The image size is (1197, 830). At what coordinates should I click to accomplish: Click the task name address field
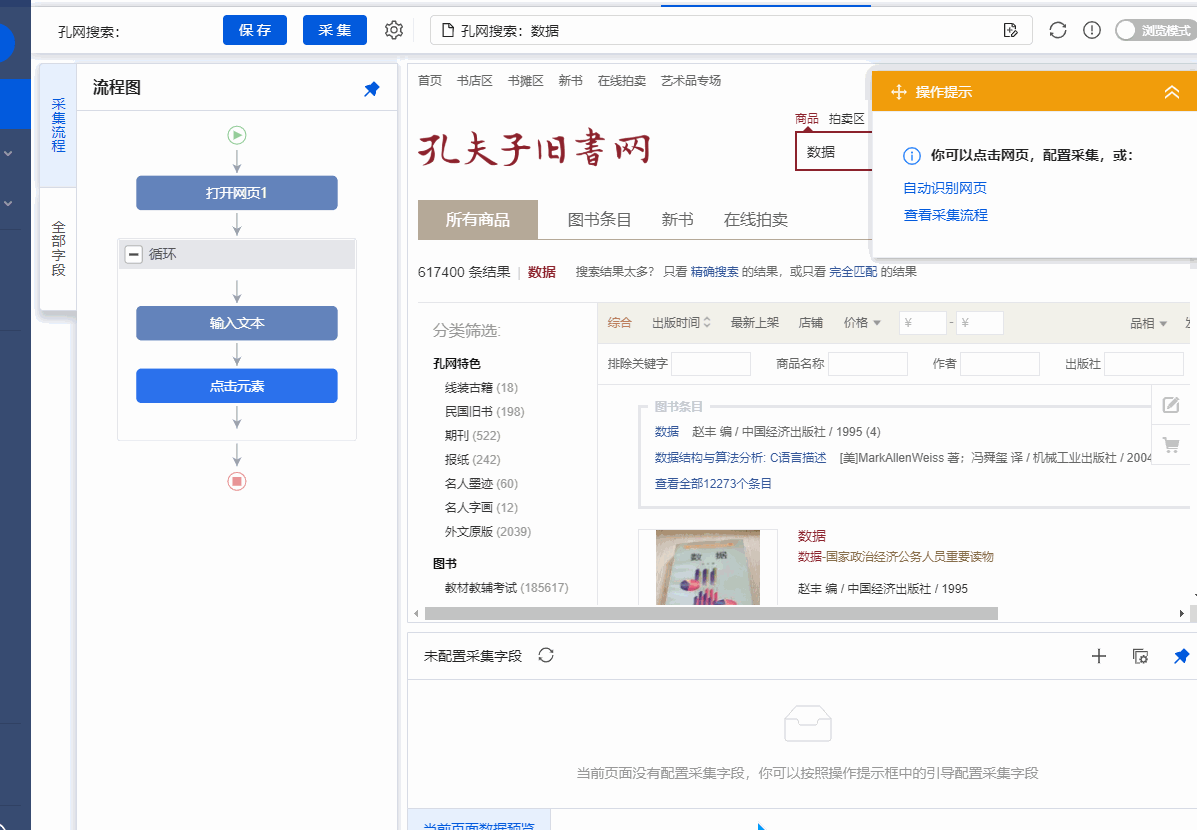pyautogui.click(x=731, y=31)
